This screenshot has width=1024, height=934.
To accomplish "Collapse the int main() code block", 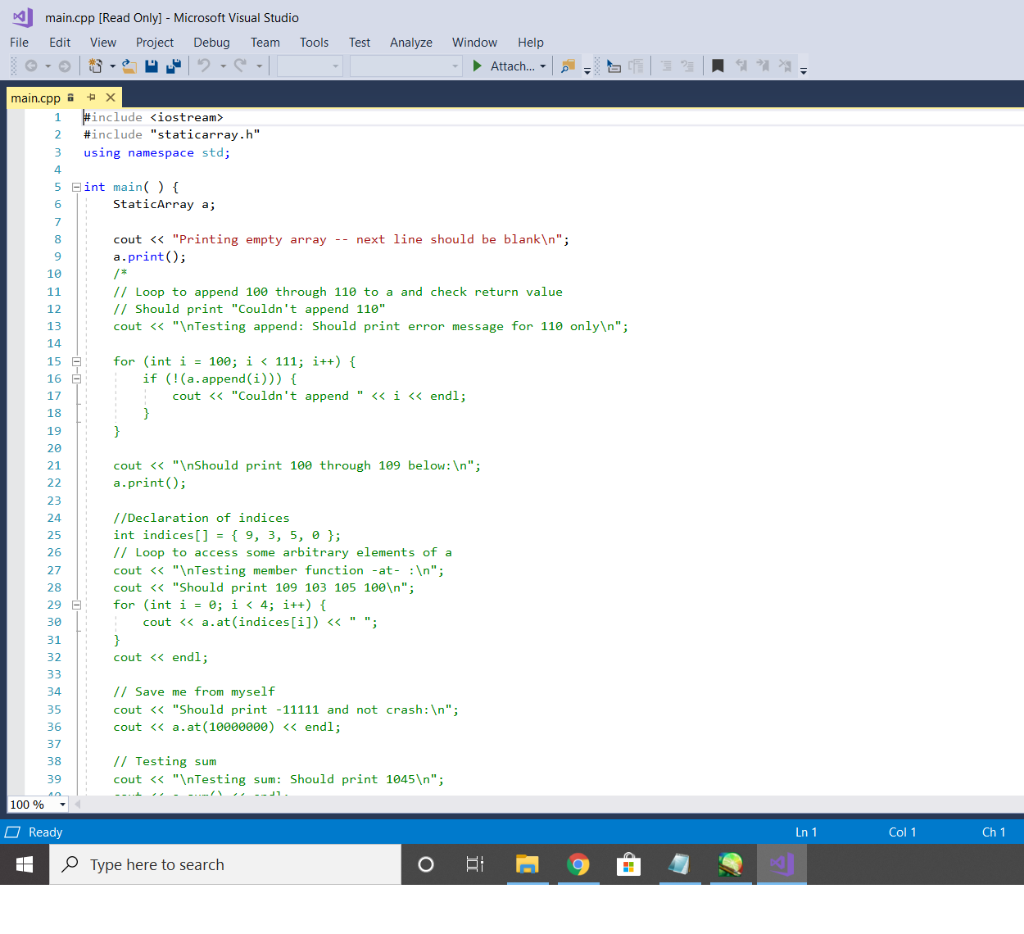I will click(x=76, y=187).
